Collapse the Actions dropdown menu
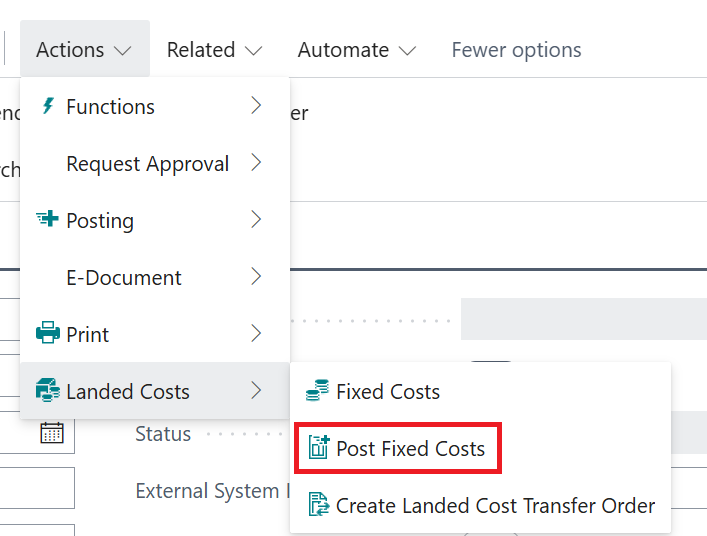Viewport: 707px width, 536px height. coord(84,50)
